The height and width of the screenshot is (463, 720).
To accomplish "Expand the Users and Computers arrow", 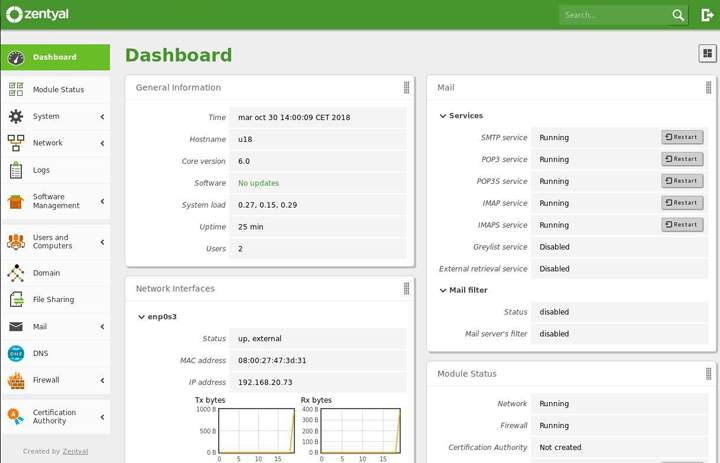I will tap(102, 242).
